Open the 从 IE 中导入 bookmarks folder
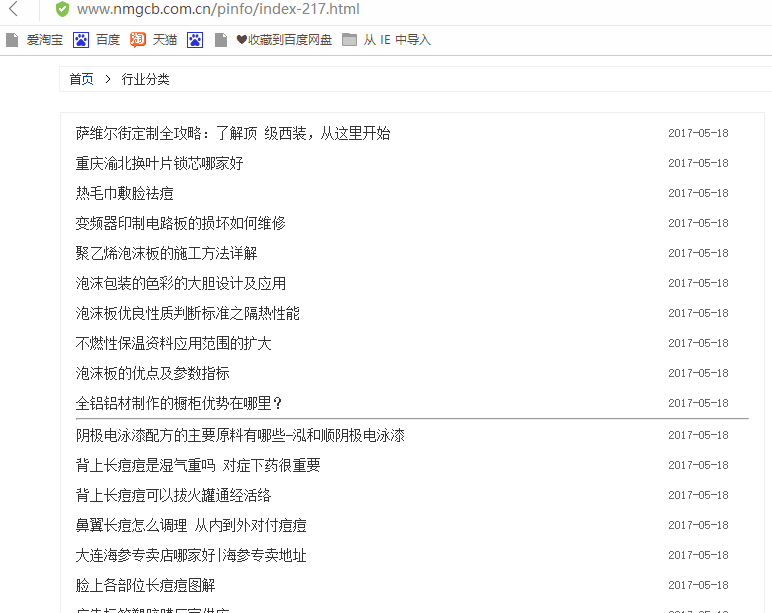772x613 pixels. 386,40
